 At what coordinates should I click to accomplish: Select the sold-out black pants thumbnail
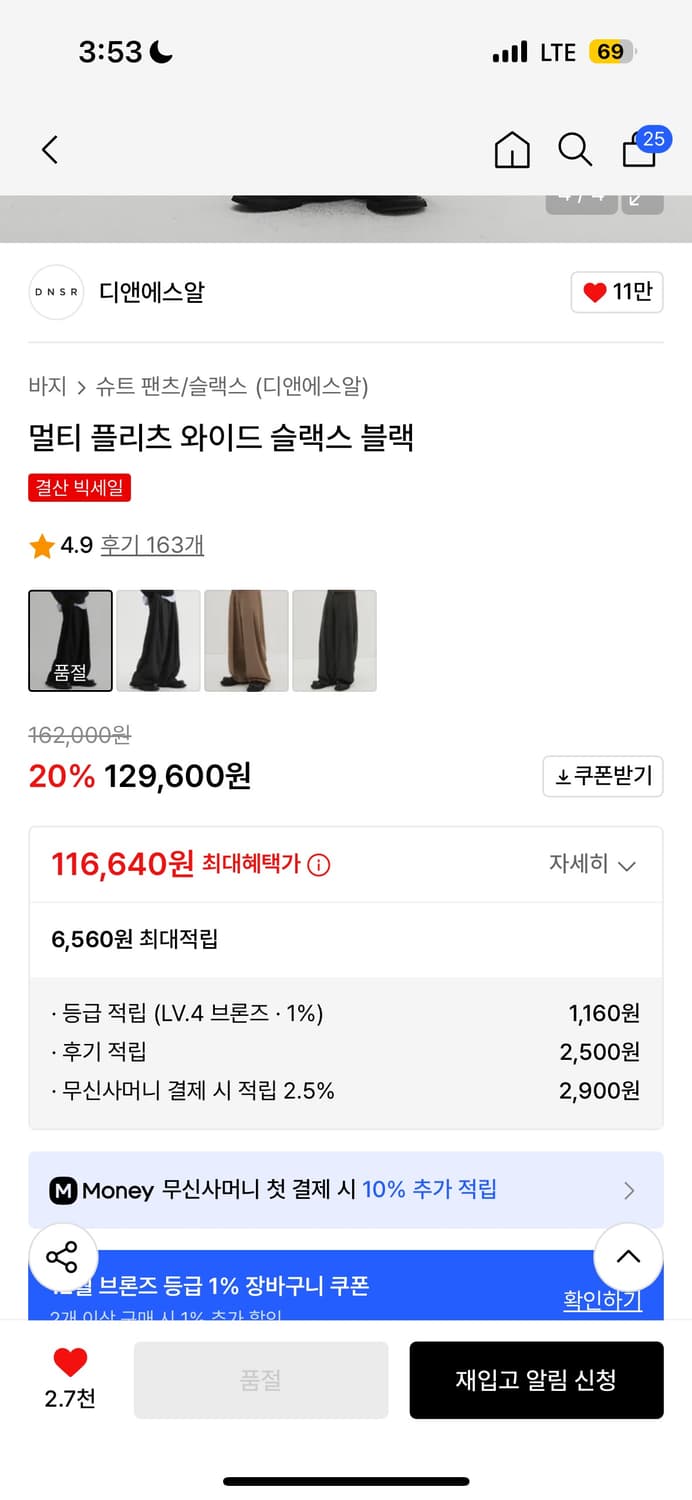pyautogui.click(x=70, y=640)
